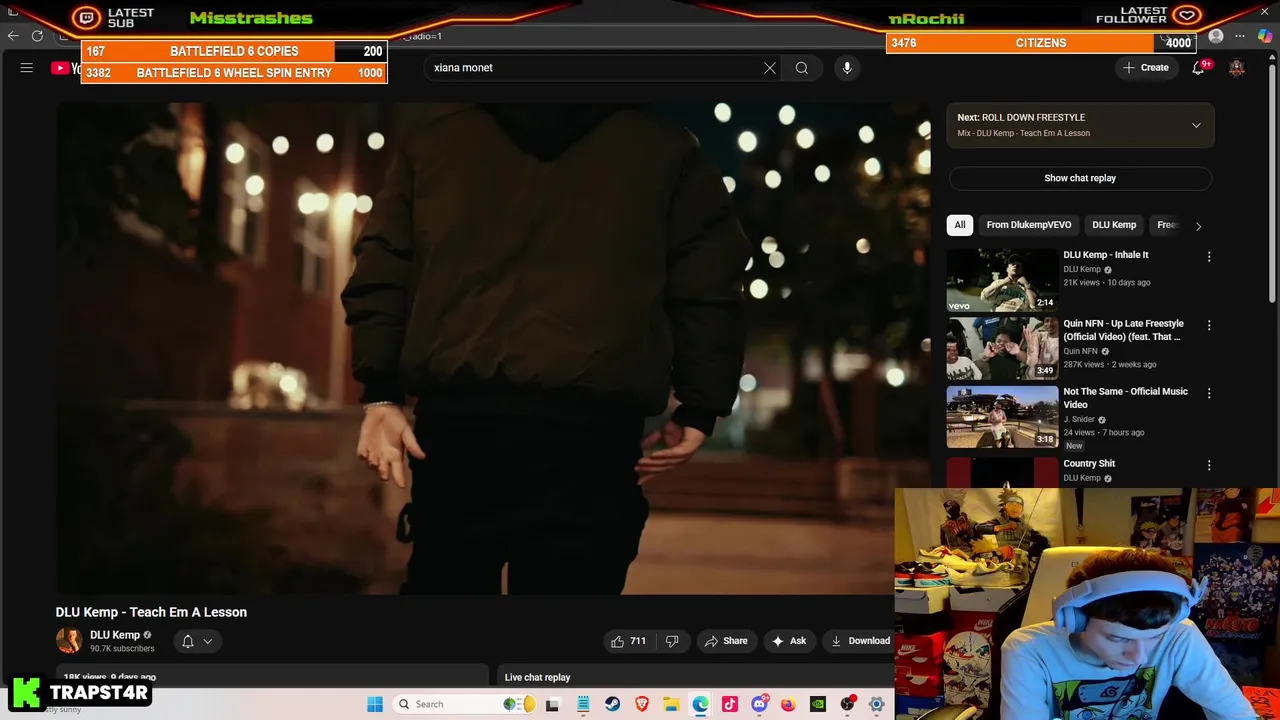
Task: Click the video title DLU Kemp - Teach Em A Lesson
Action: click(151, 612)
